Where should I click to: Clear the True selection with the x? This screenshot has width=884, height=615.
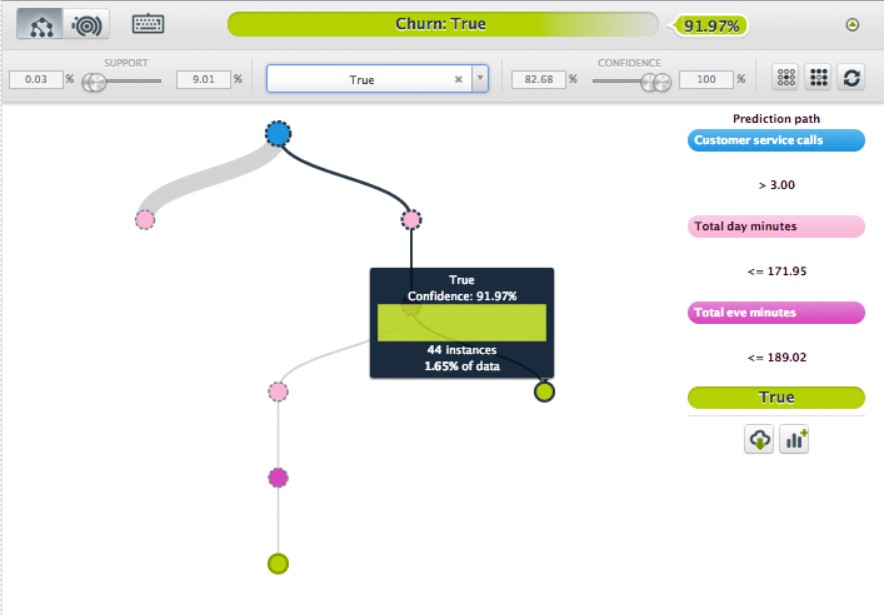click(x=459, y=79)
